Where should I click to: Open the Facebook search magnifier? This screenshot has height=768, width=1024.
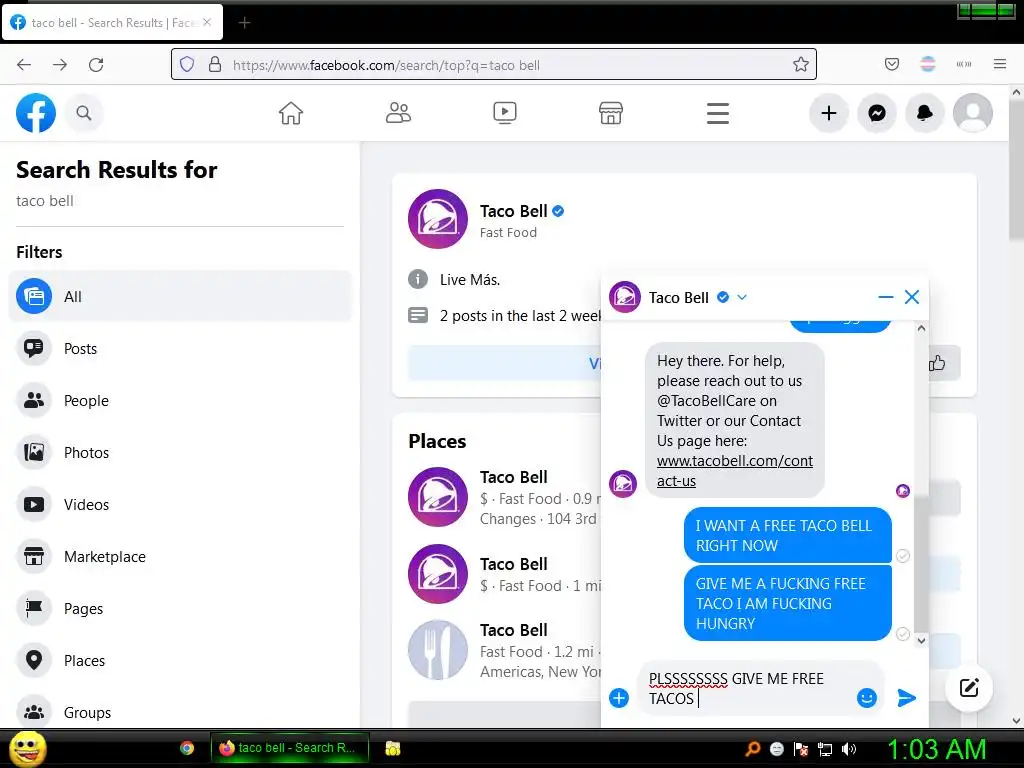84,113
